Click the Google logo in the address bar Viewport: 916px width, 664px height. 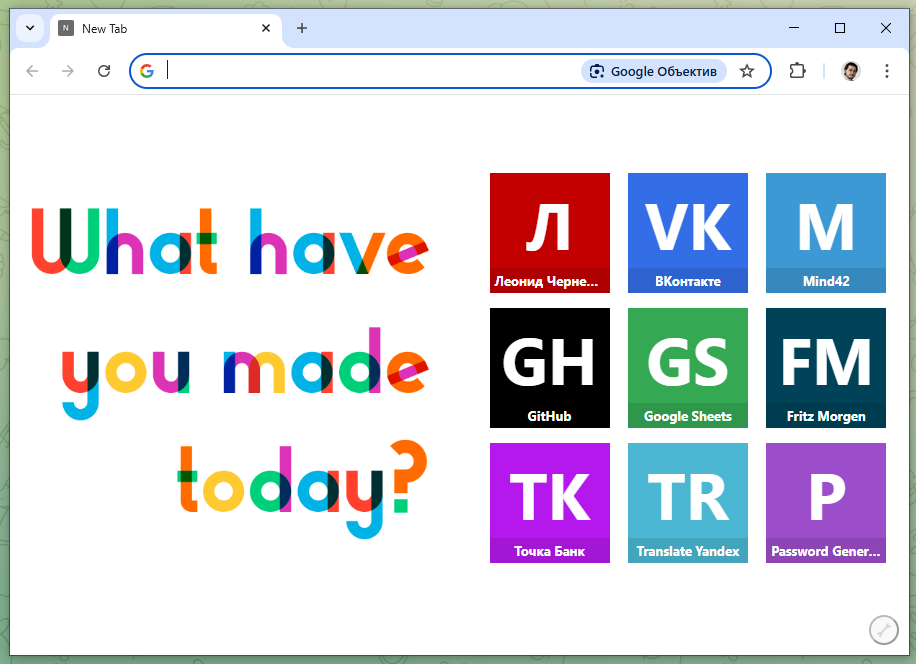pos(147,71)
